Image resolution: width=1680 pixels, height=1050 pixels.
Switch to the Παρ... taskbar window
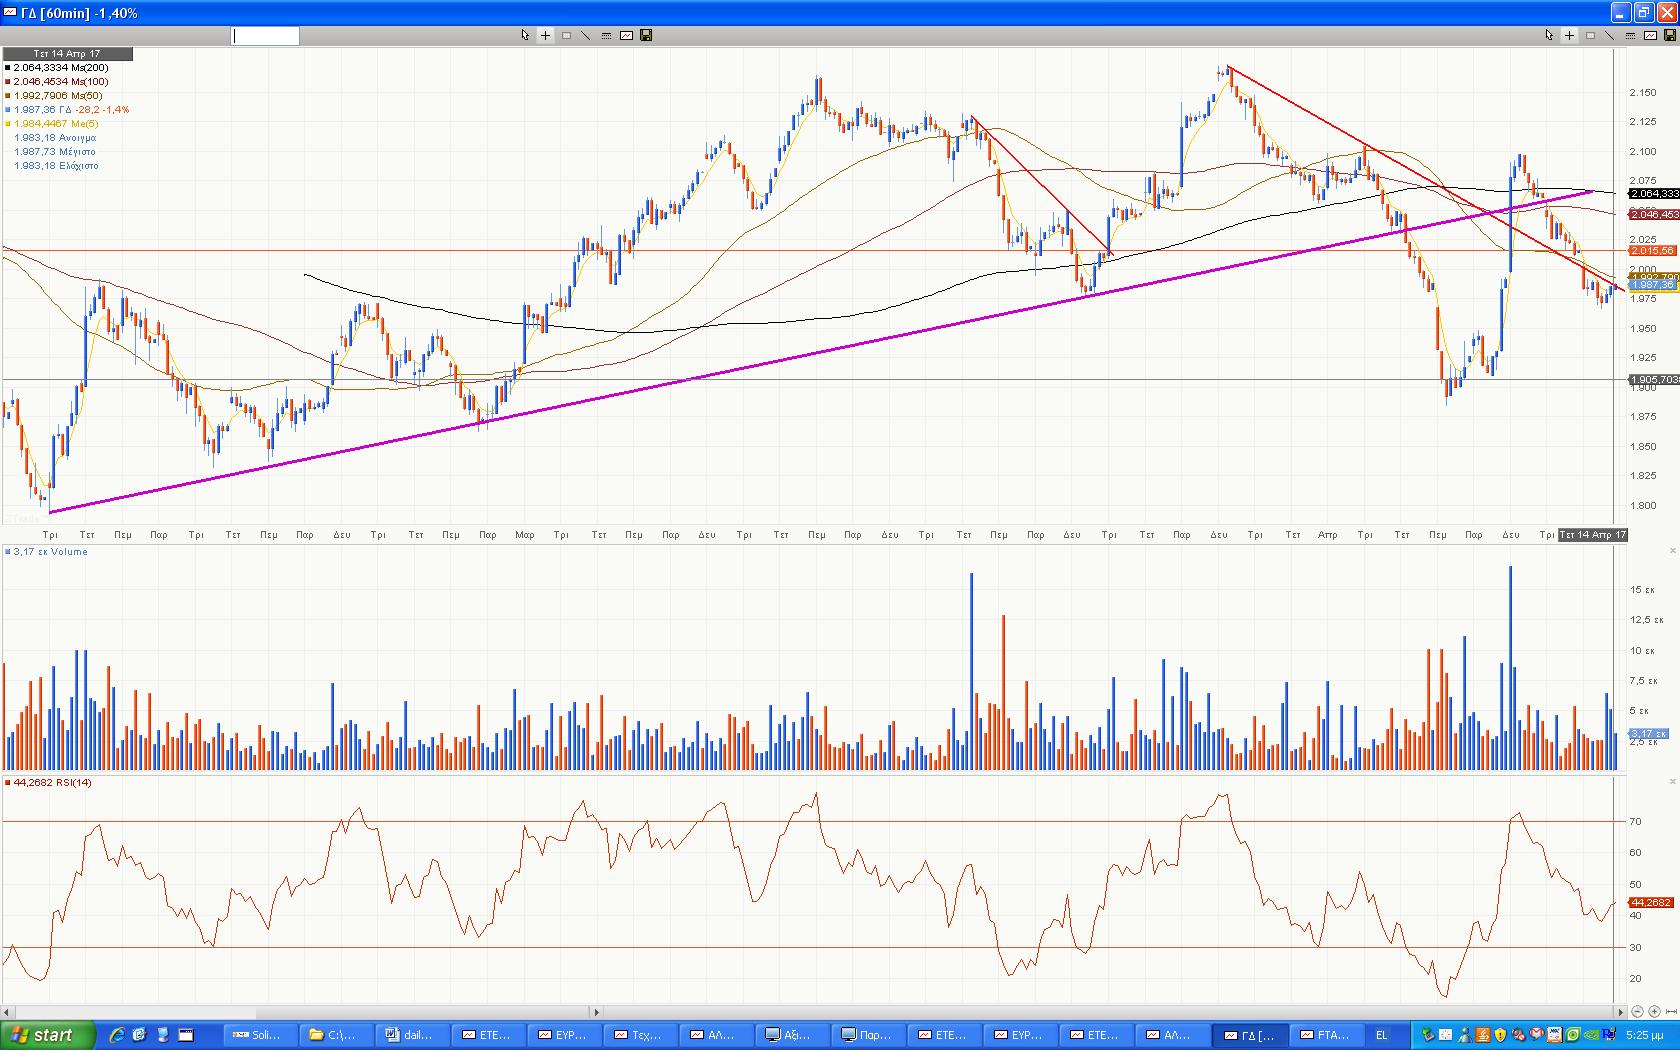pyautogui.click(x=867, y=1035)
